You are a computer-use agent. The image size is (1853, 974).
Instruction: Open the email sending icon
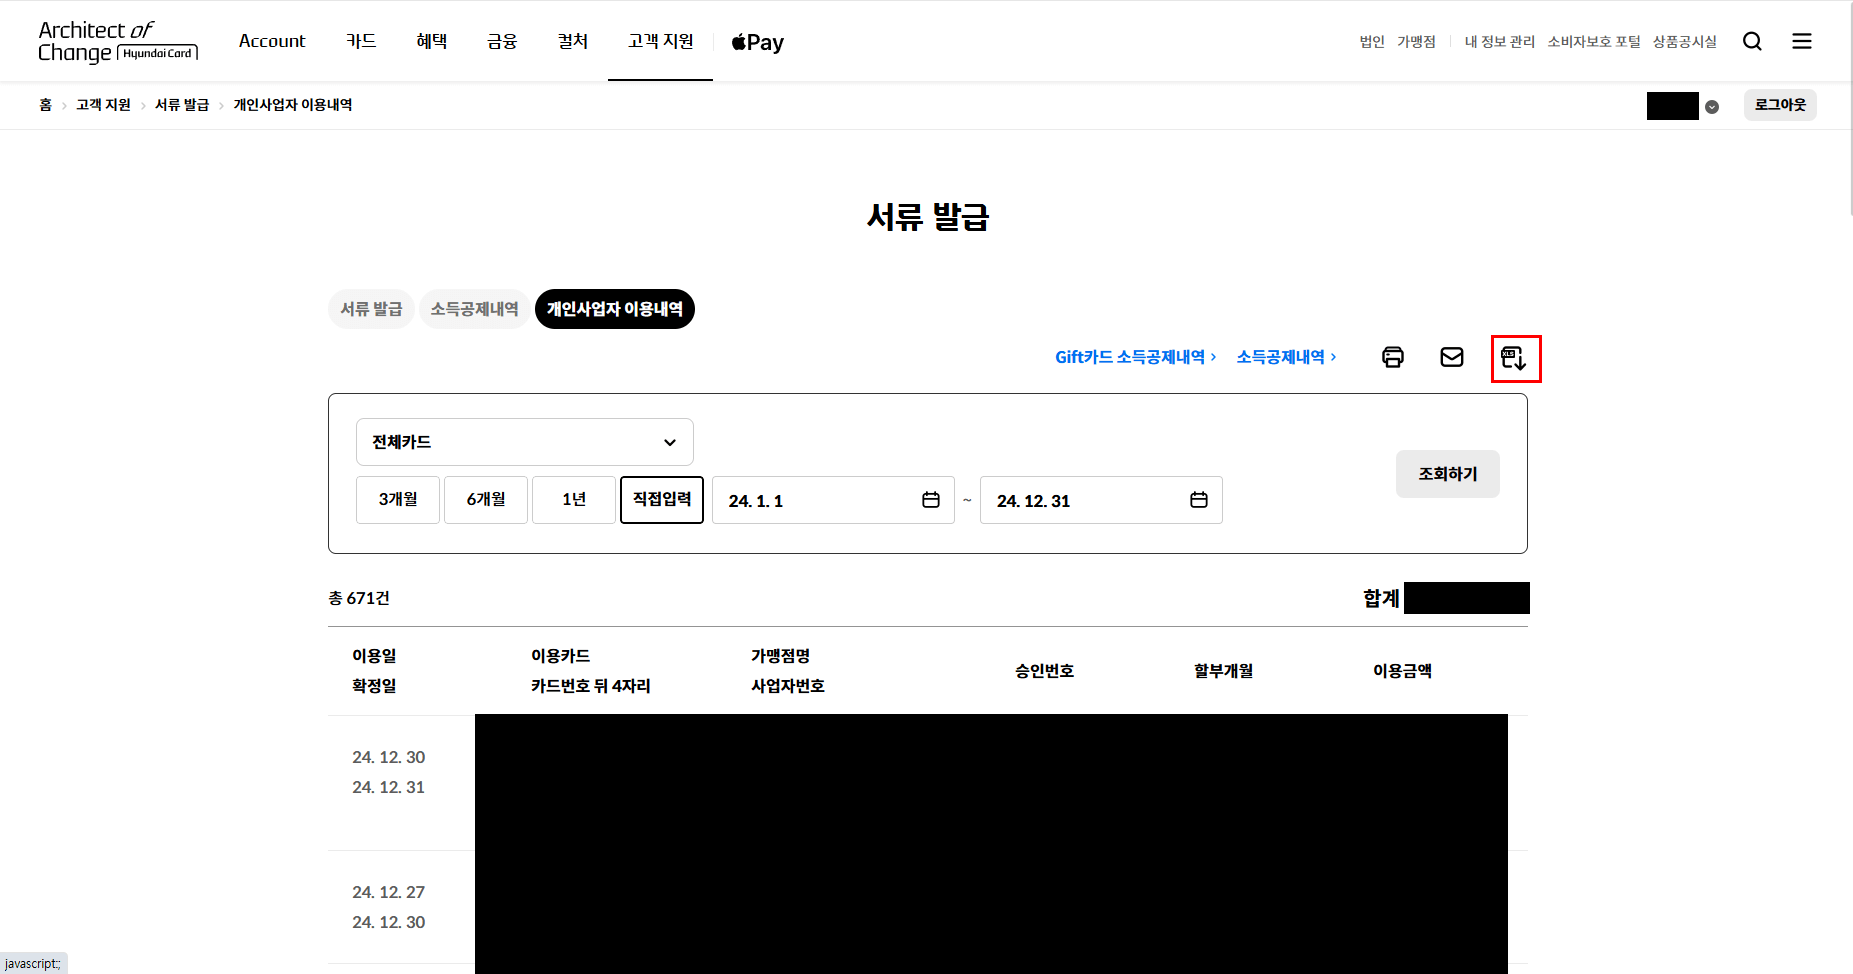coord(1452,356)
